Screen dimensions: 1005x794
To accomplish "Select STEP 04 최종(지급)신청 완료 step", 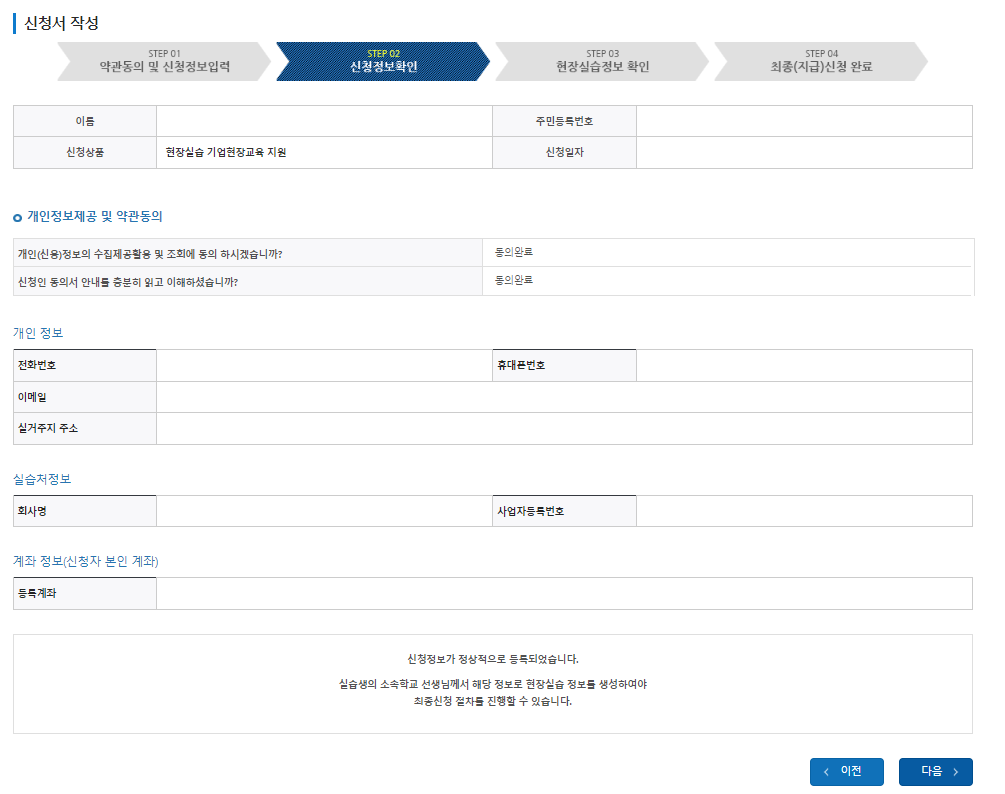I will 821,62.
